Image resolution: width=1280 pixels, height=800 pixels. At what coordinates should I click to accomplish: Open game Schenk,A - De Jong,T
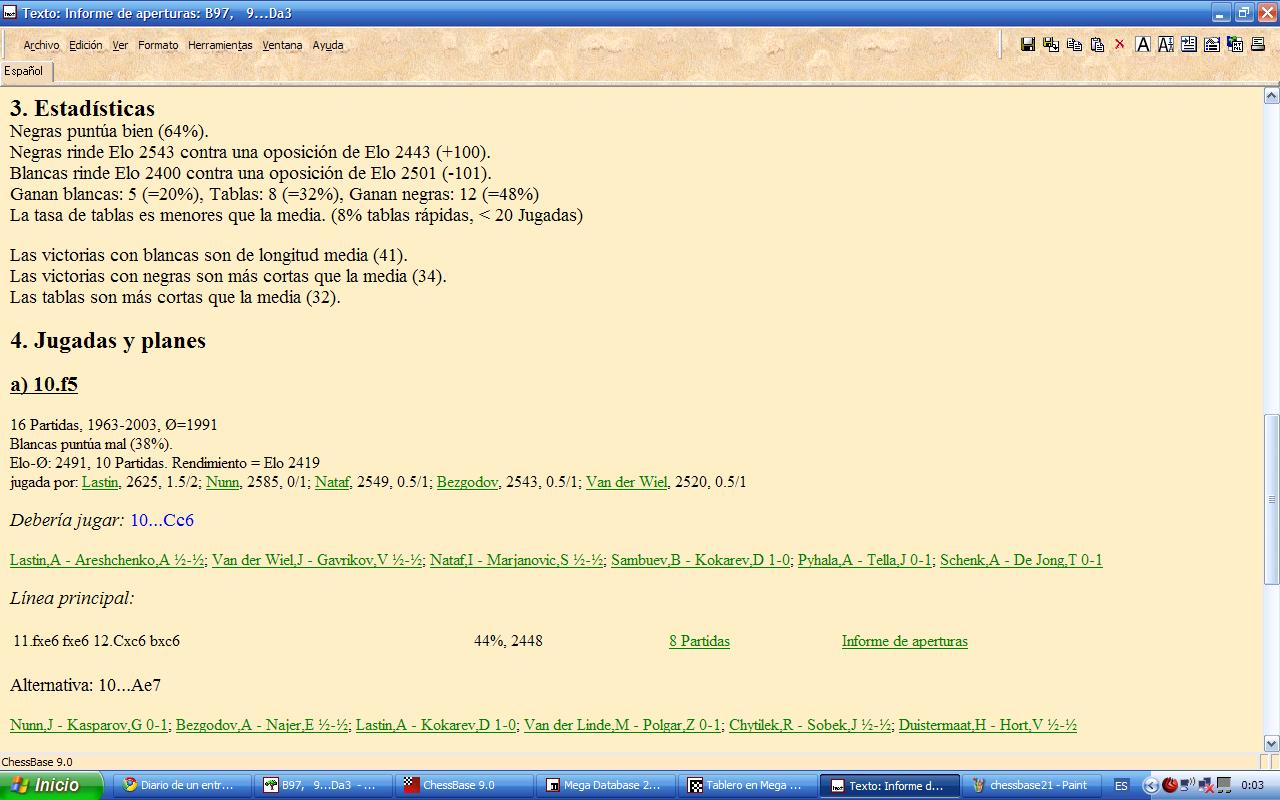tap(1021, 560)
